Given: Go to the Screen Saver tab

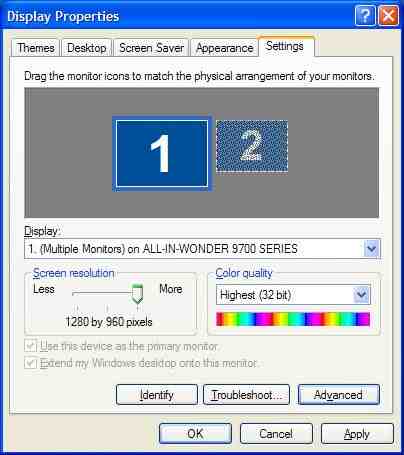Looking at the screenshot, I should point(151,48).
